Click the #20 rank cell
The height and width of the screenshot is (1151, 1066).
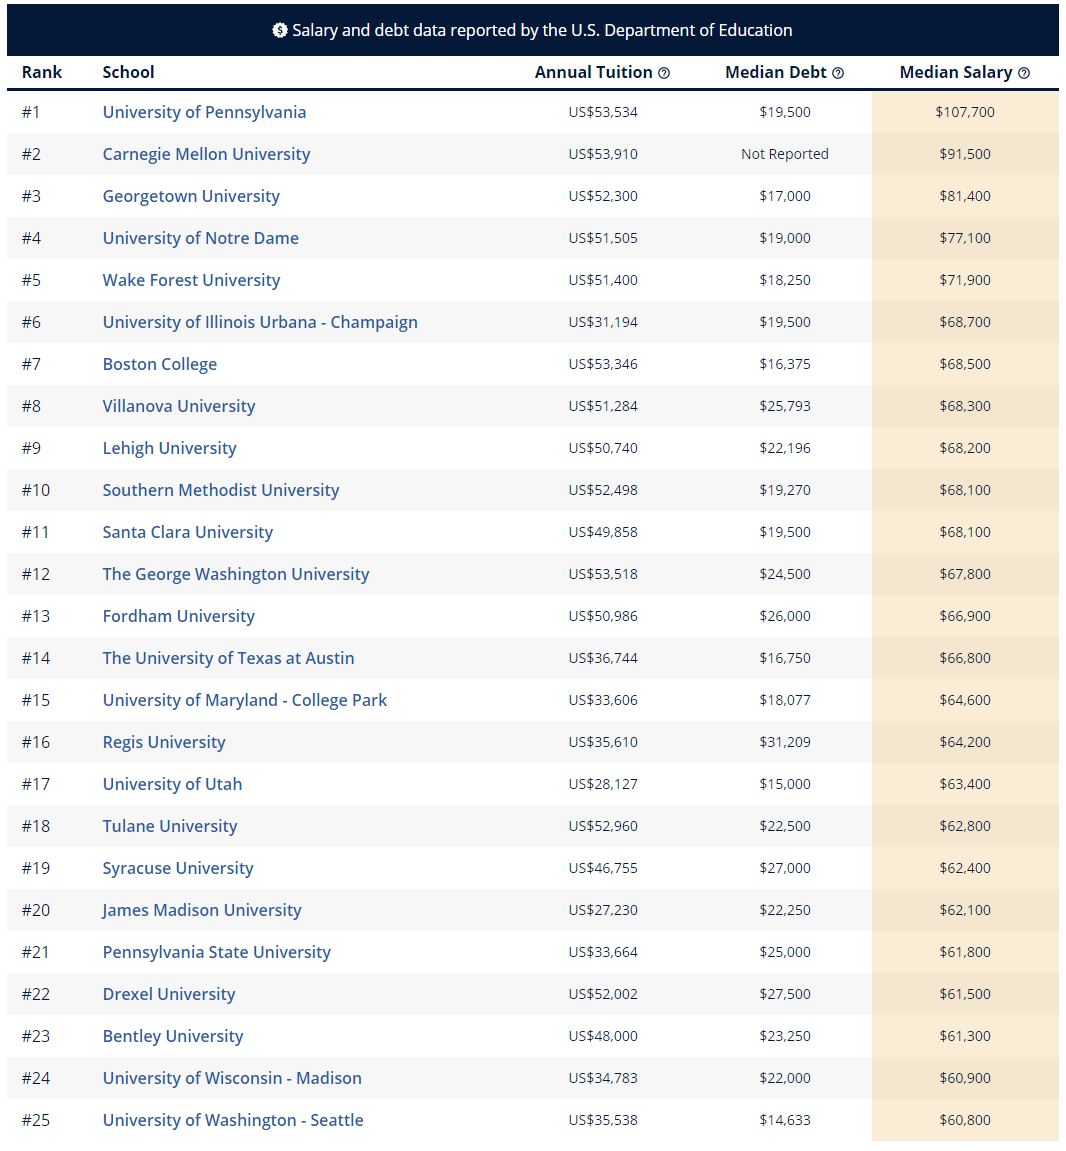tap(36, 910)
